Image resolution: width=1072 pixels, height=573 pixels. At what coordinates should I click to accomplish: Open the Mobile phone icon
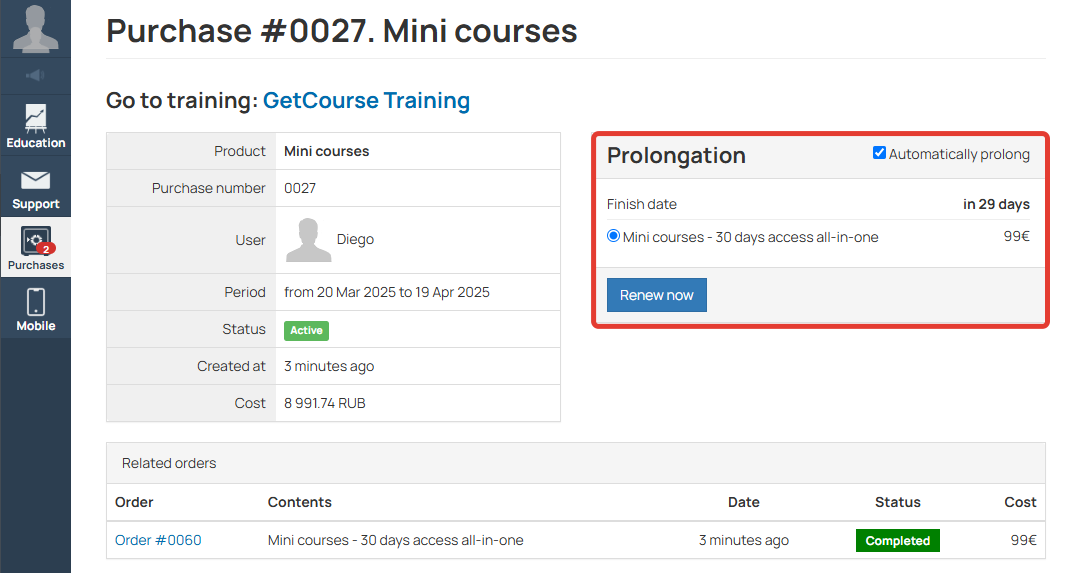pos(36,302)
